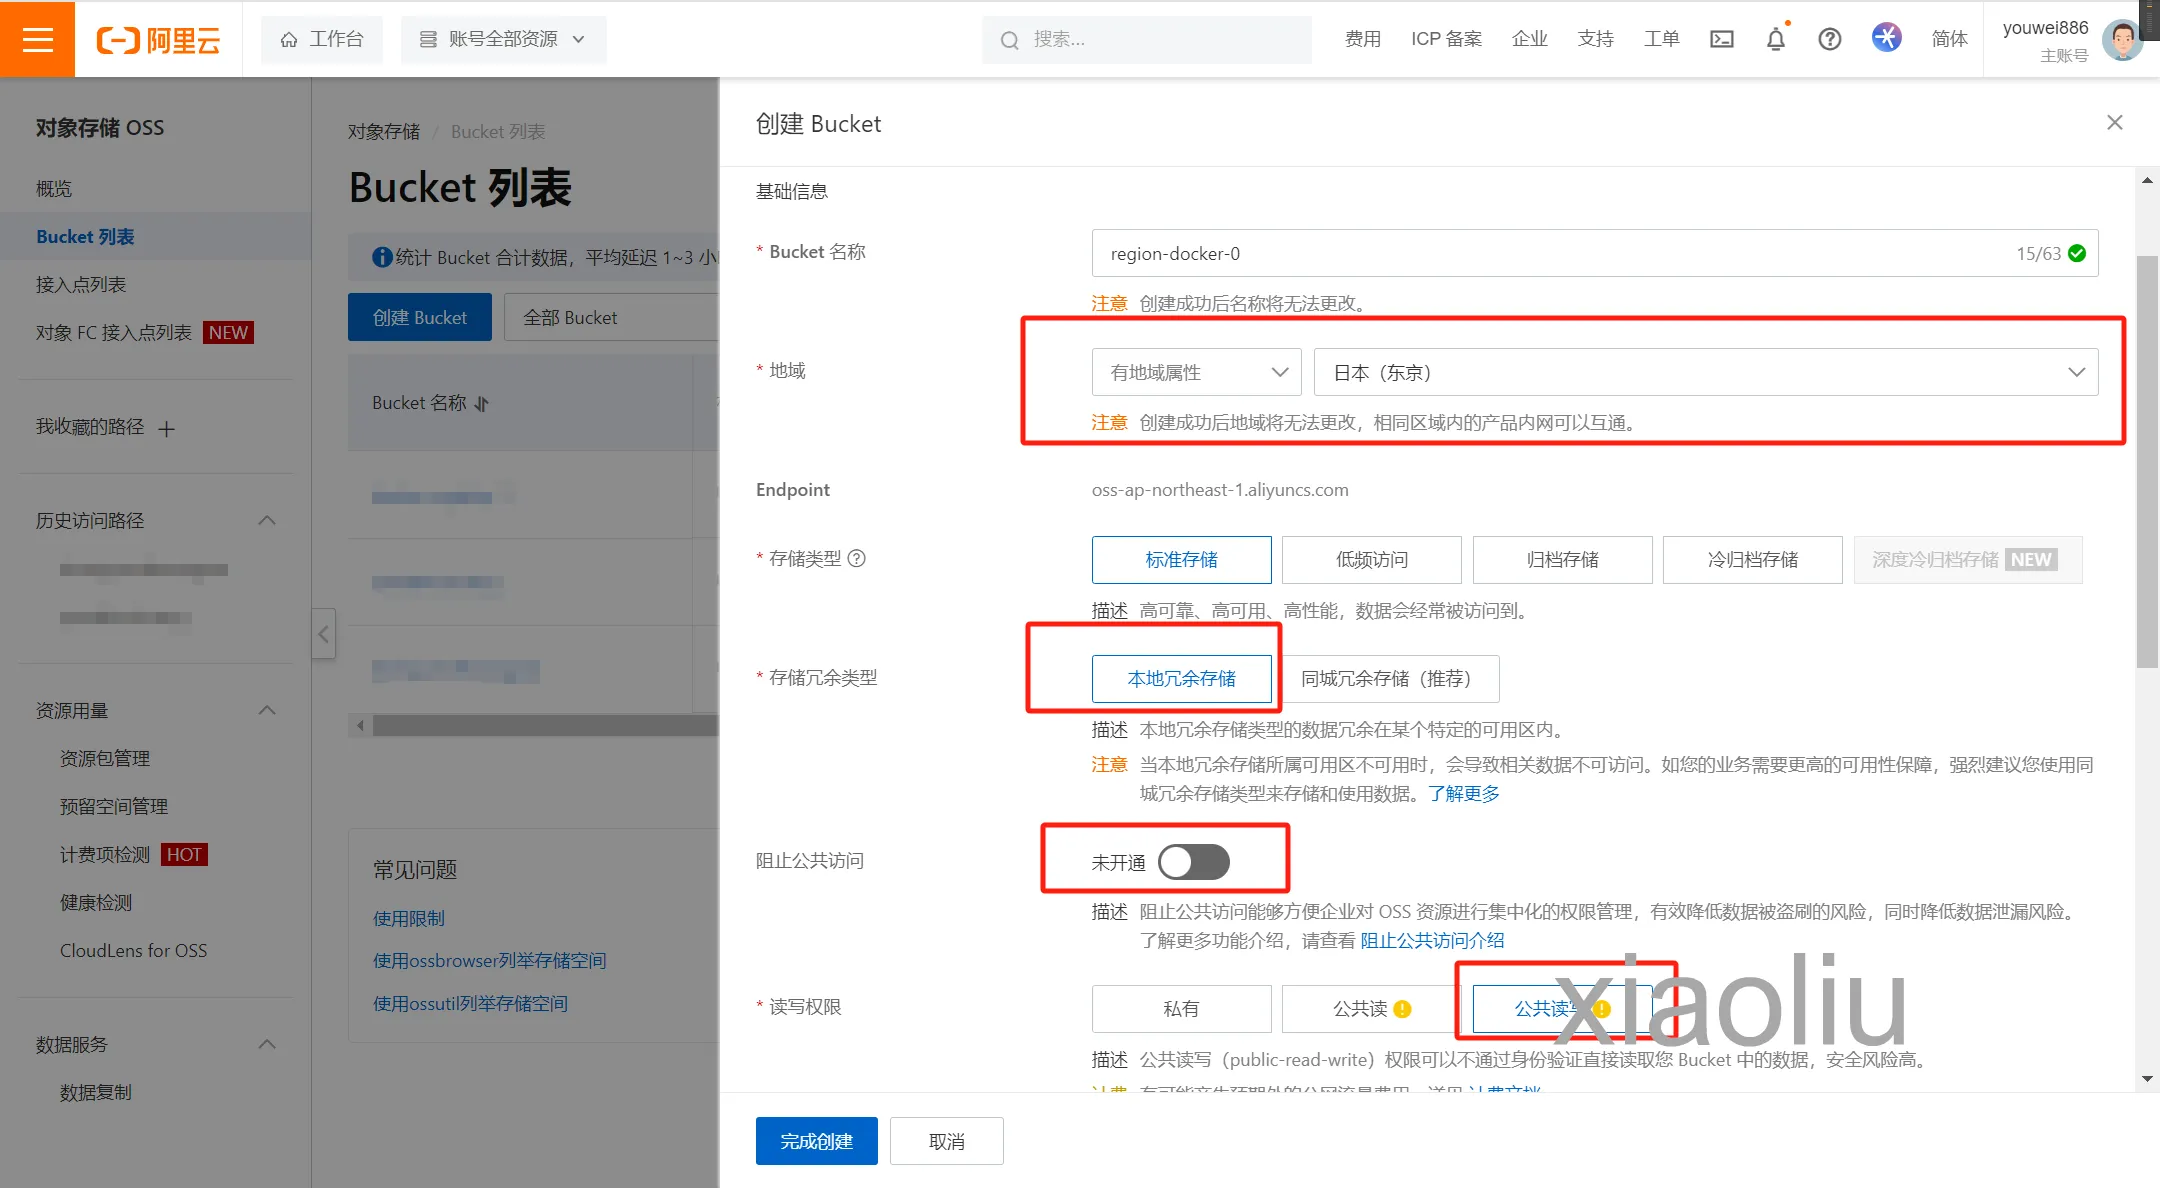Click the search magnifier icon
2160x1188 pixels.
tap(1009, 40)
